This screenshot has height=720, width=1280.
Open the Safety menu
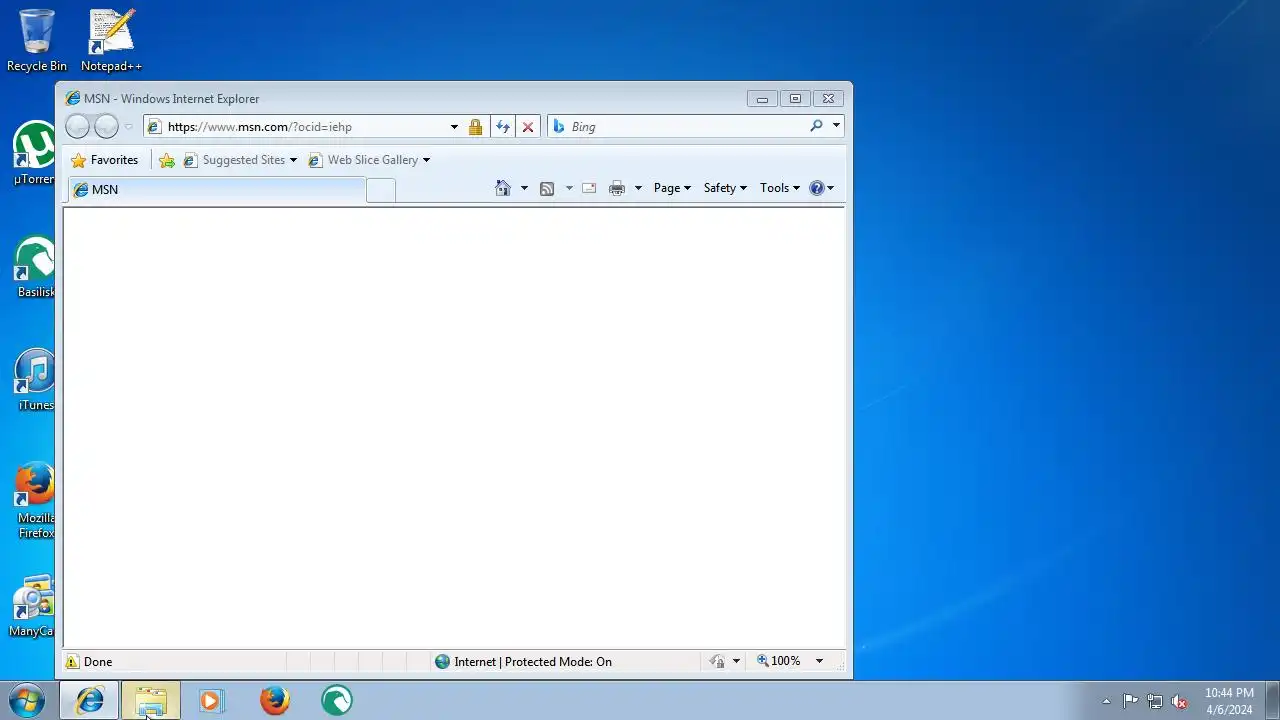[x=725, y=188]
